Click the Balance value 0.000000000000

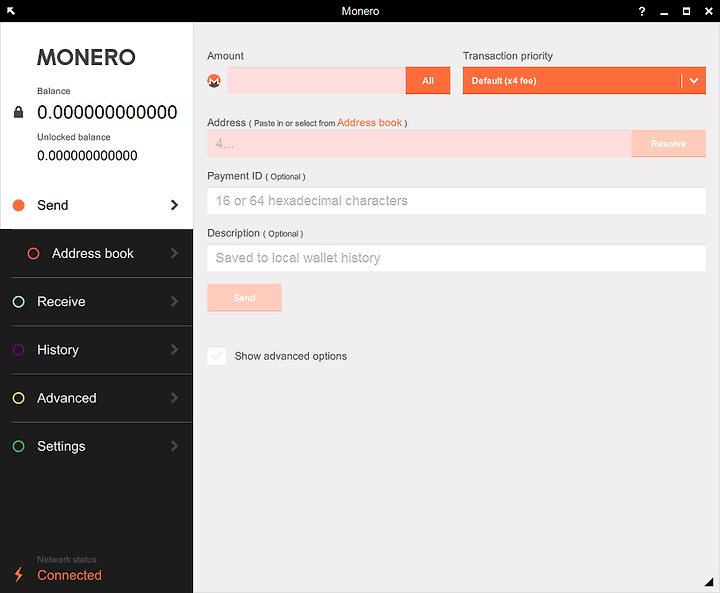tap(107, 113)
